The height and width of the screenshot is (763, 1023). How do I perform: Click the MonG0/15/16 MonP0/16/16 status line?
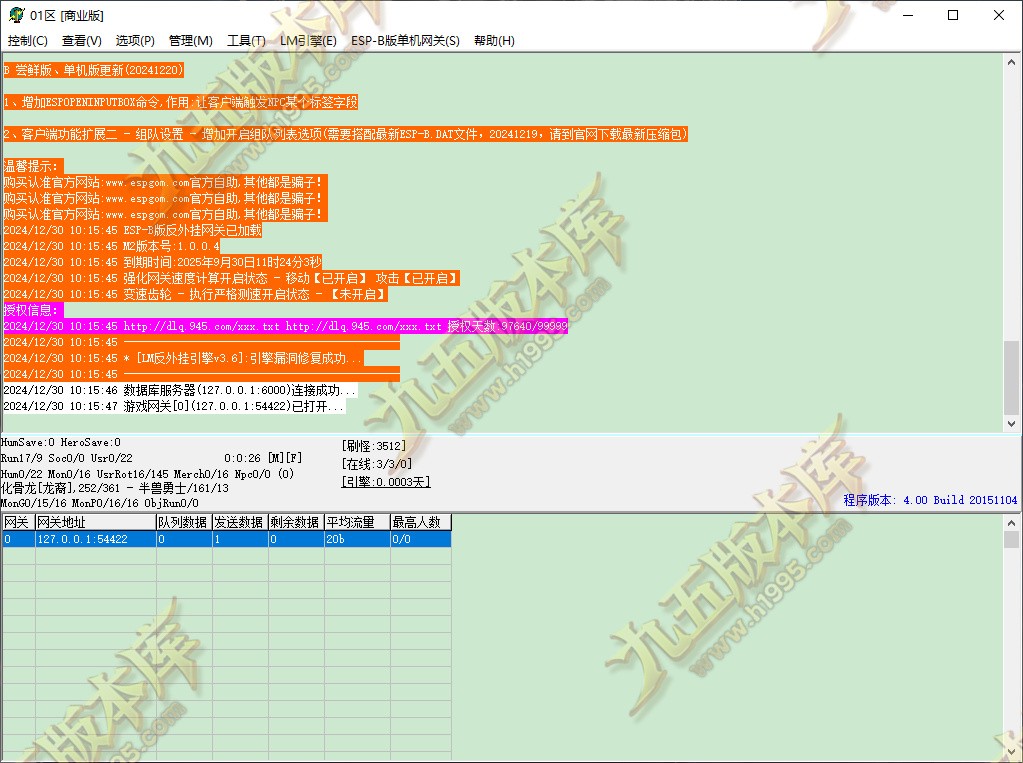[99, 503]
